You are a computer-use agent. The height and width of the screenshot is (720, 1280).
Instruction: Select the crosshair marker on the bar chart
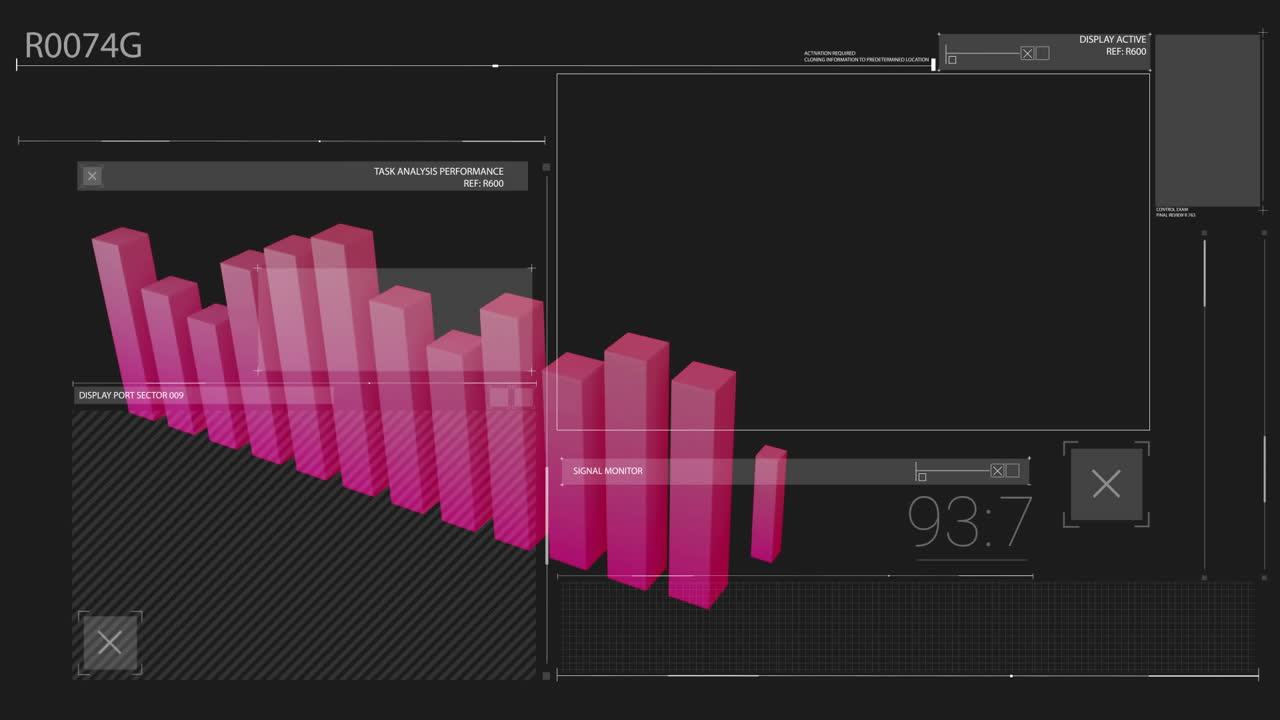pos(257,268)
